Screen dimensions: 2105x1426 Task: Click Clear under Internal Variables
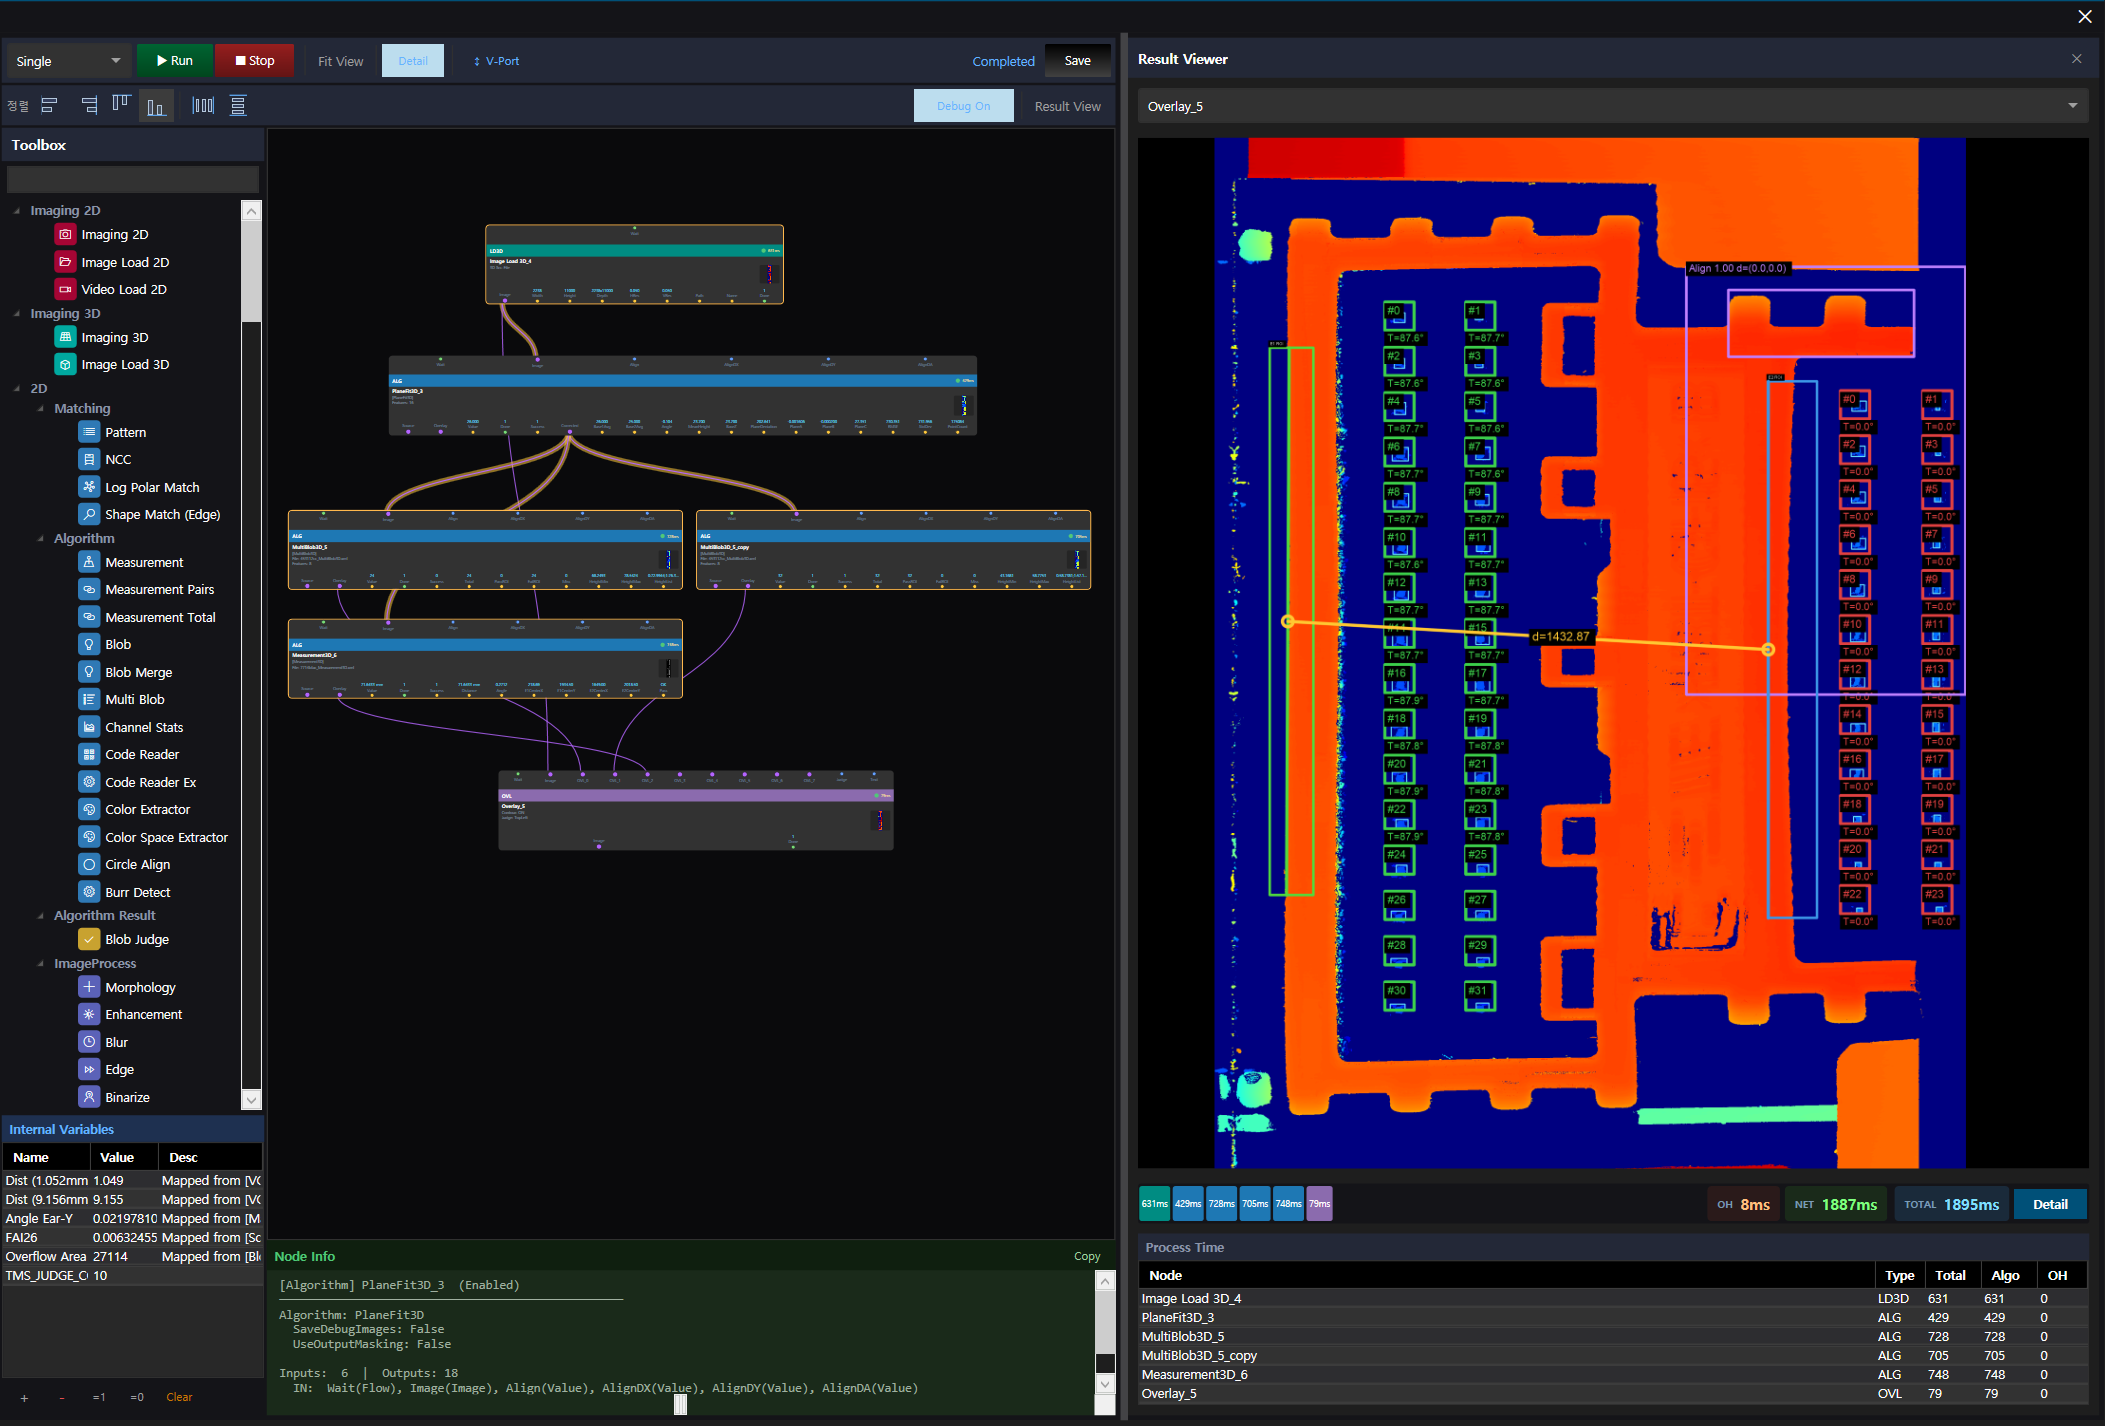[179, 1397]
